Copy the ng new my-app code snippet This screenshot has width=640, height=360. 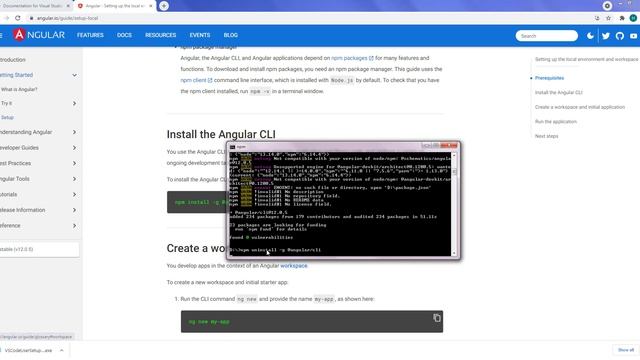coord(437,318)
